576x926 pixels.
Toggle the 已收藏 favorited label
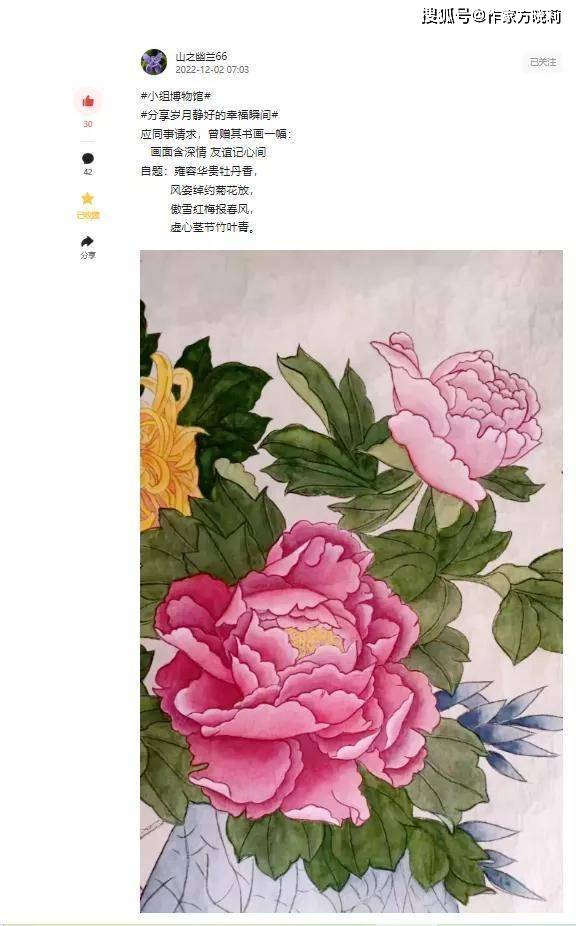pos(87,216)
